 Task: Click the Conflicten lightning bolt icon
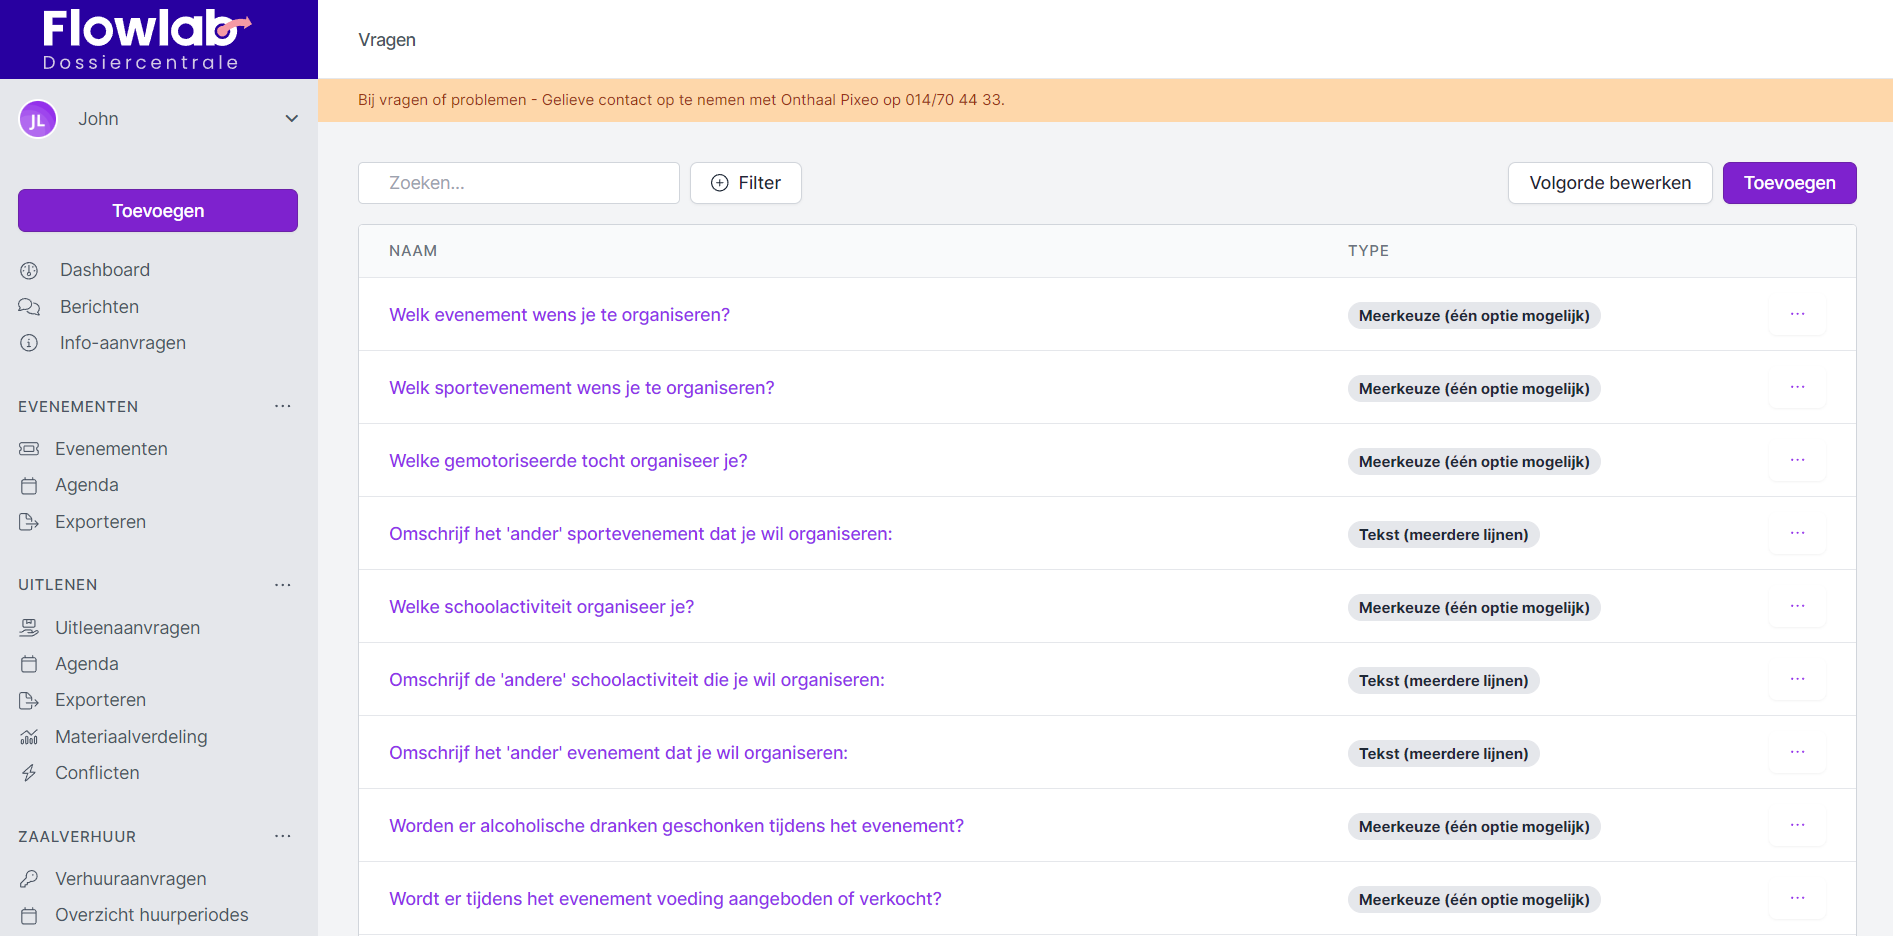[x=29, y=773]
